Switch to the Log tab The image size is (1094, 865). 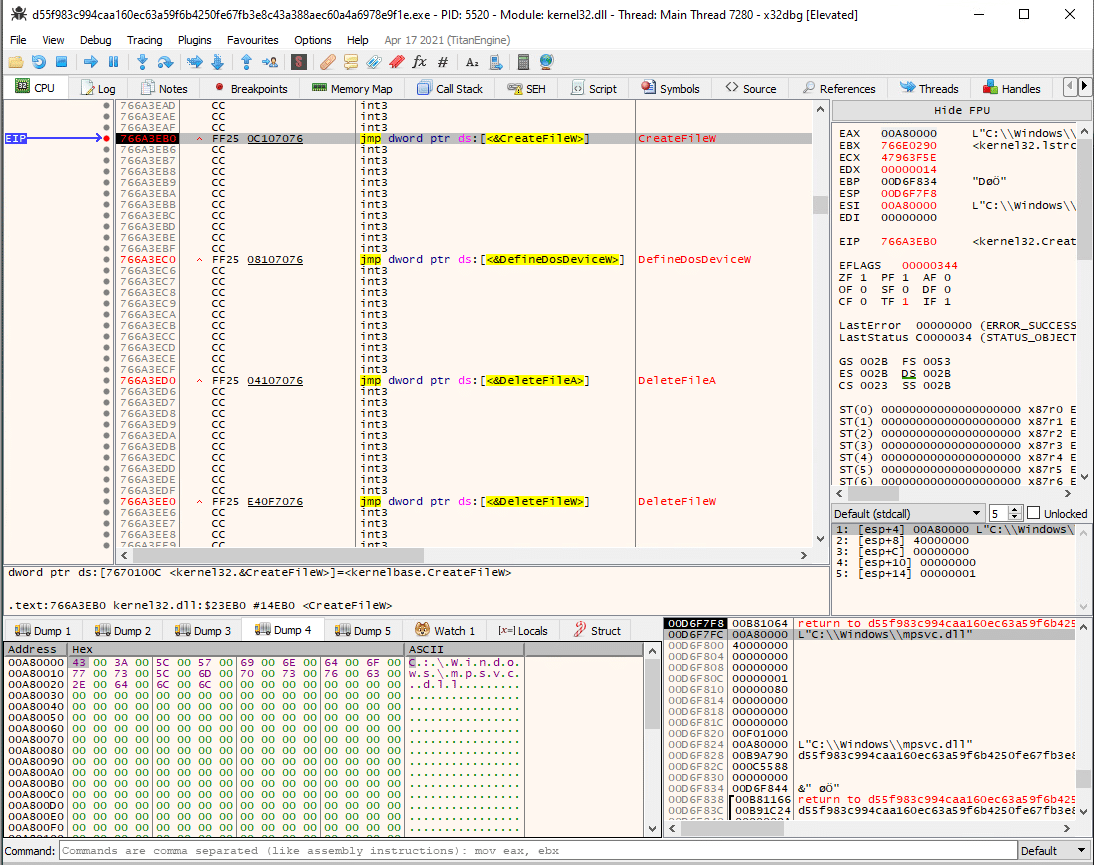click(x=98, y=89)
